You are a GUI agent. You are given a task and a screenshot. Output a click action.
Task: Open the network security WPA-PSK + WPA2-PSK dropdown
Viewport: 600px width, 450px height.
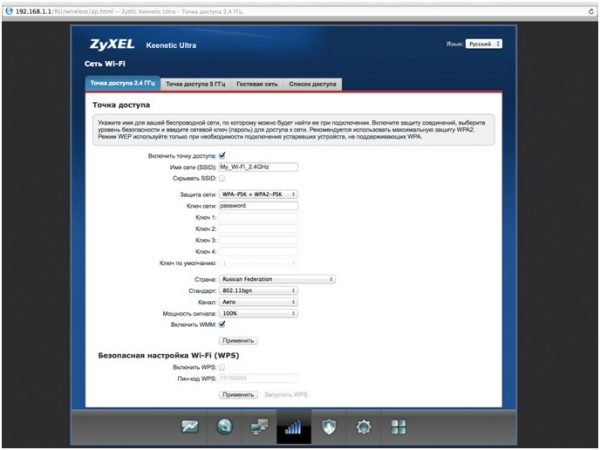coord(258,194)
